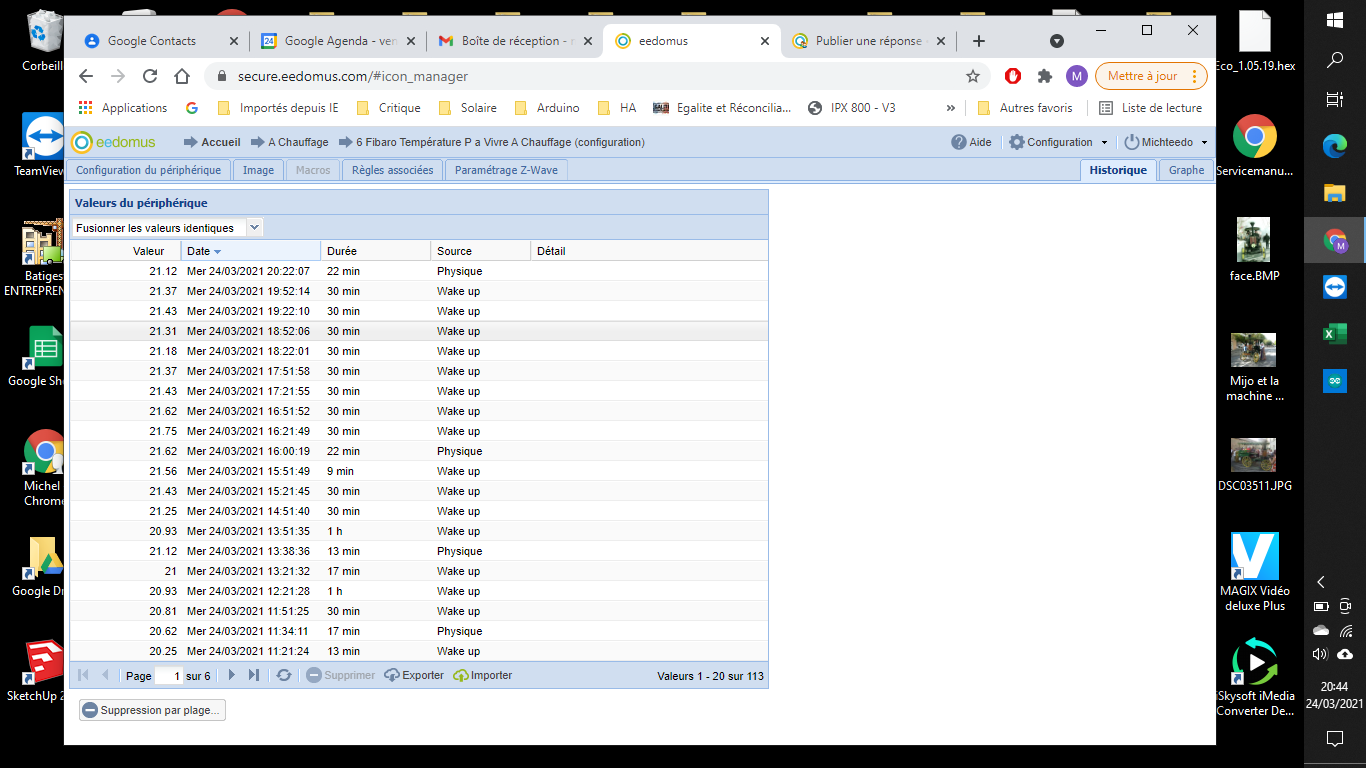The width and height of the screenshot is (1366, 768).
Task: Click the eedomus logo icon
Action: coord(82,142)
